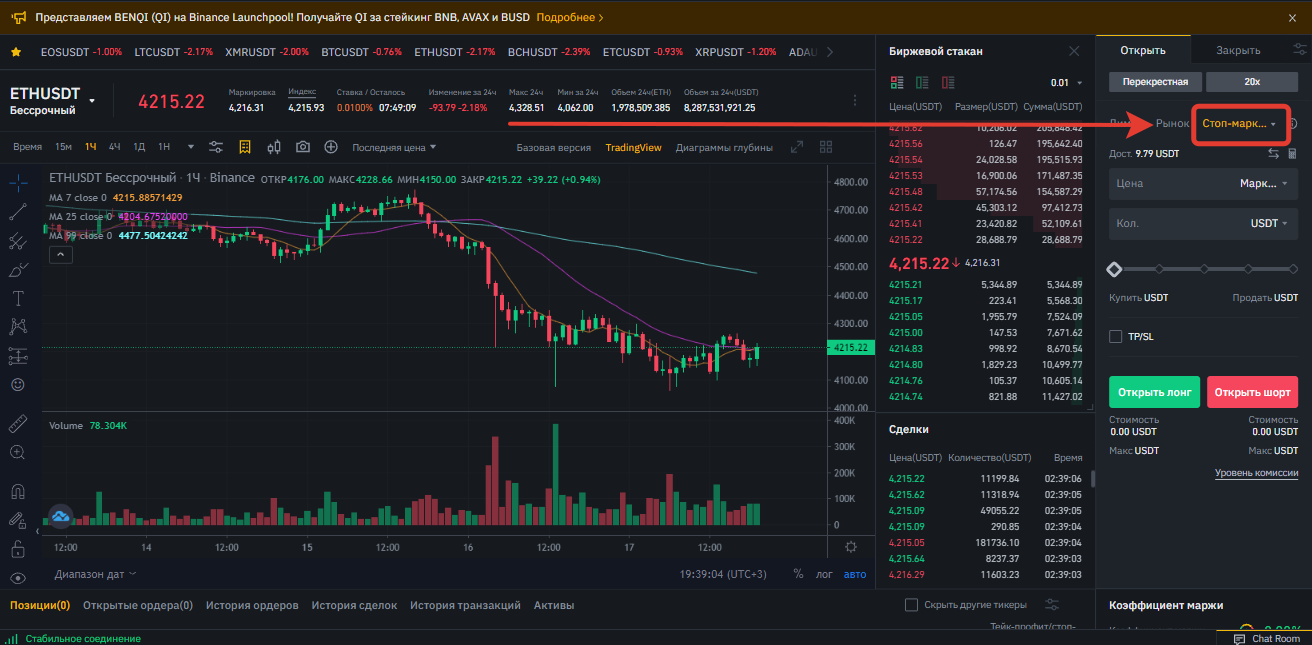
Task: Open Диапазон дат date range menu
Action: (96, 574)
